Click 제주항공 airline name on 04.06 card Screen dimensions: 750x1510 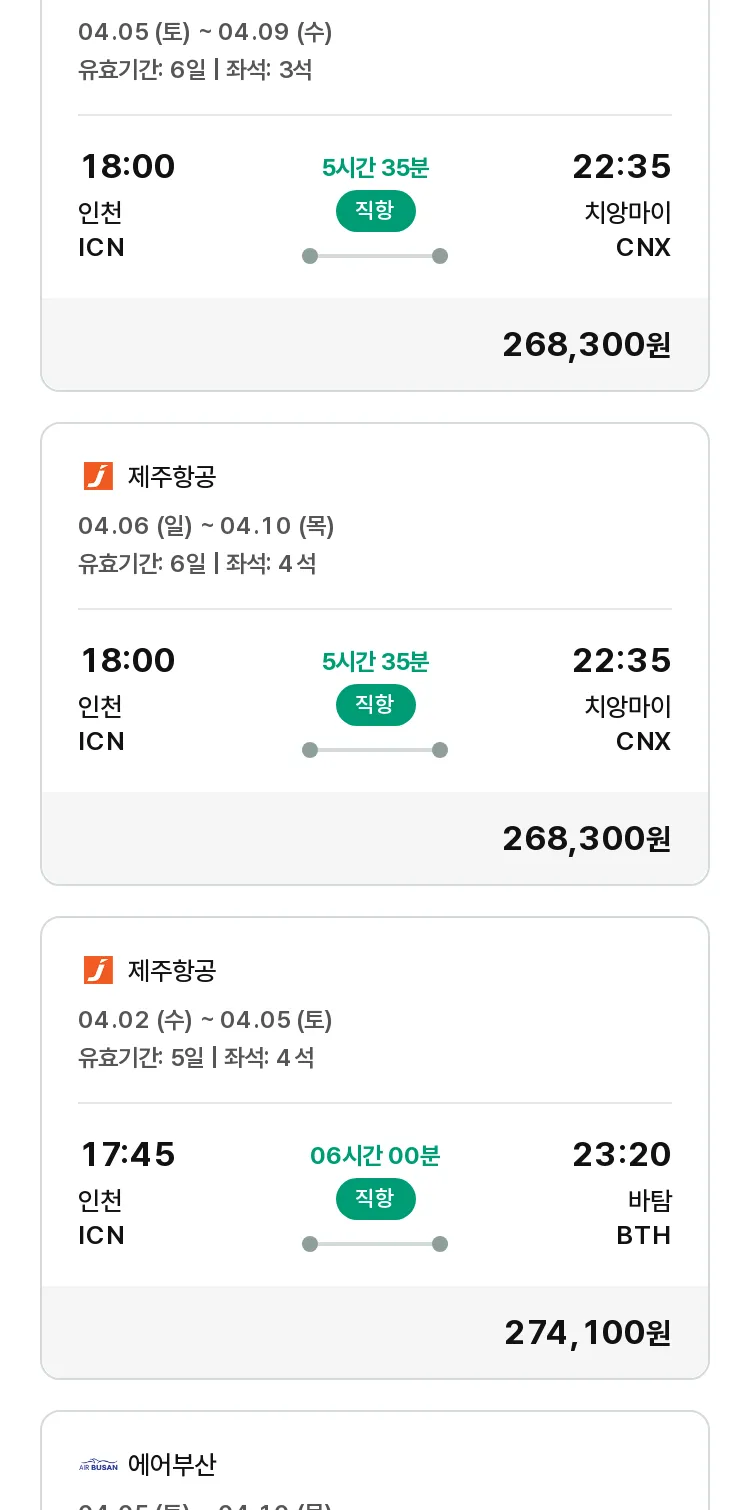(172, 477)
